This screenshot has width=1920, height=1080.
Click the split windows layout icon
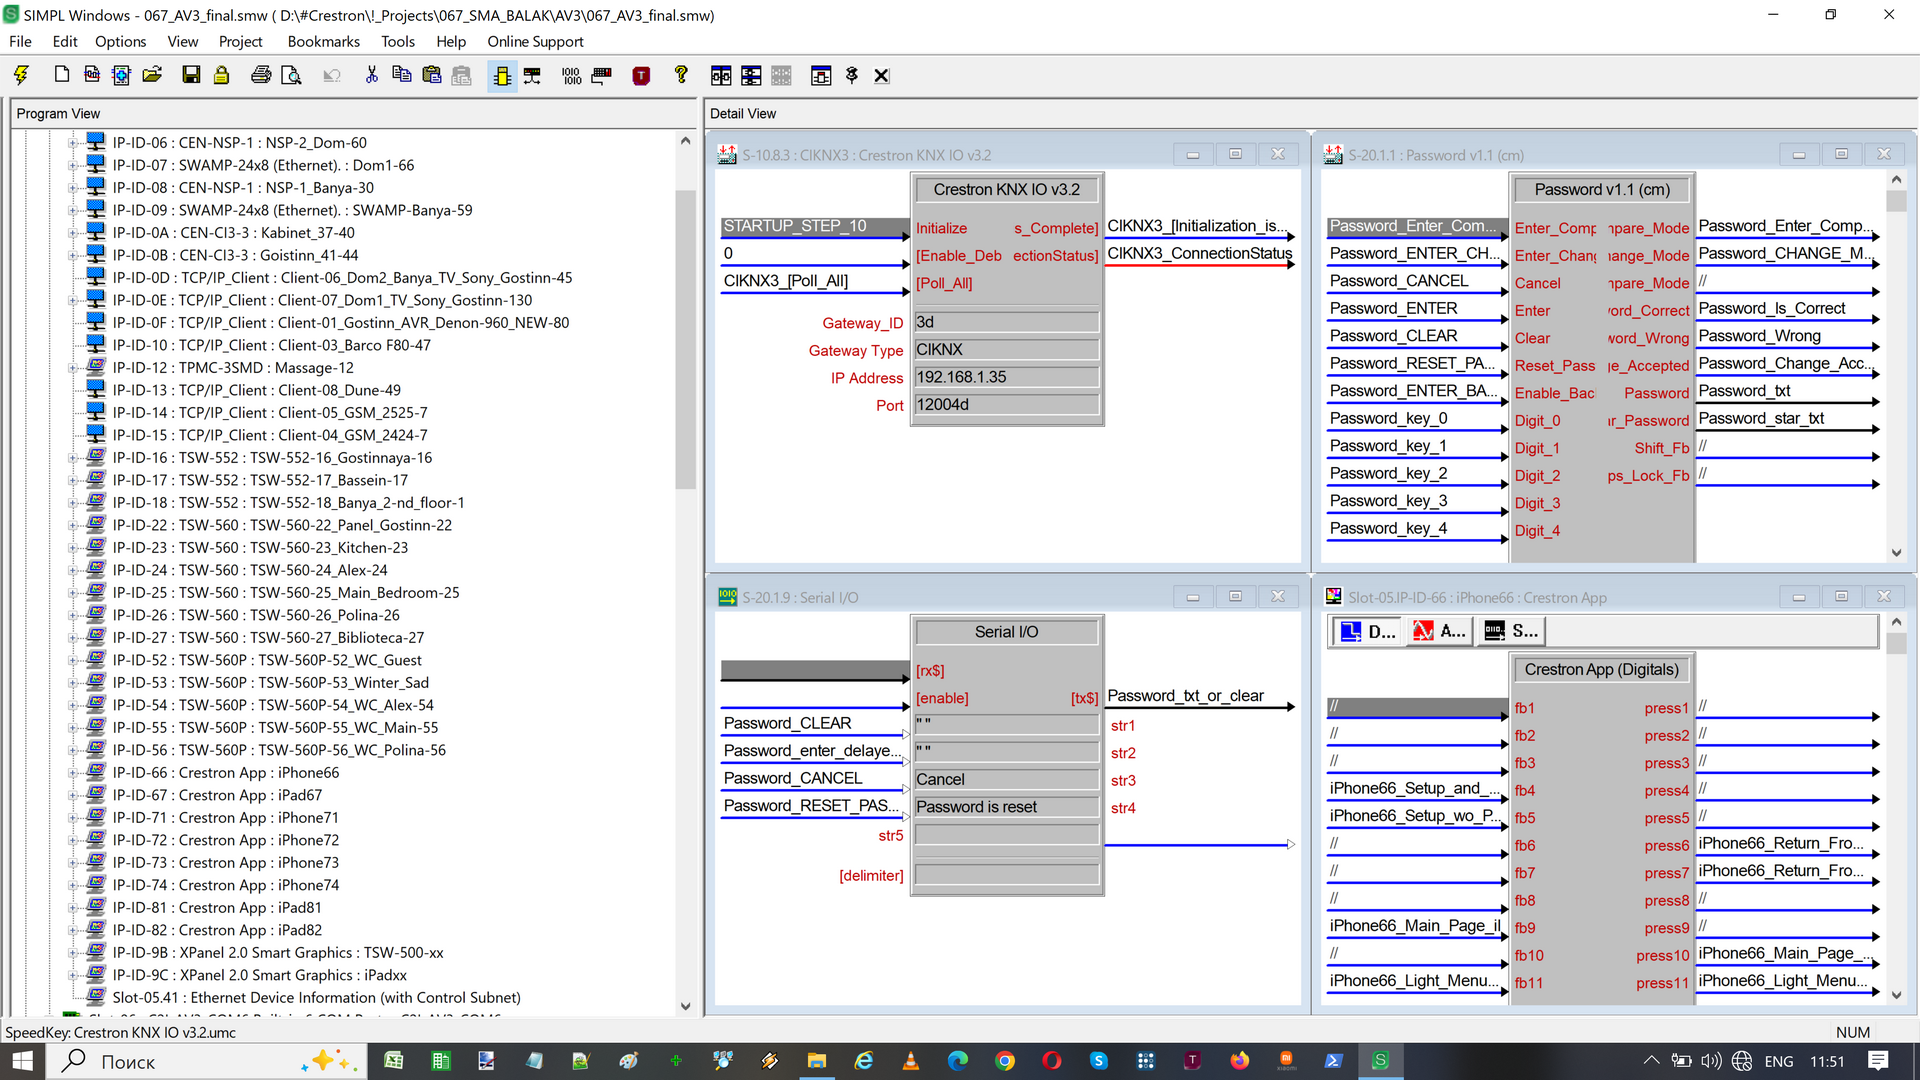click(721, 75)
